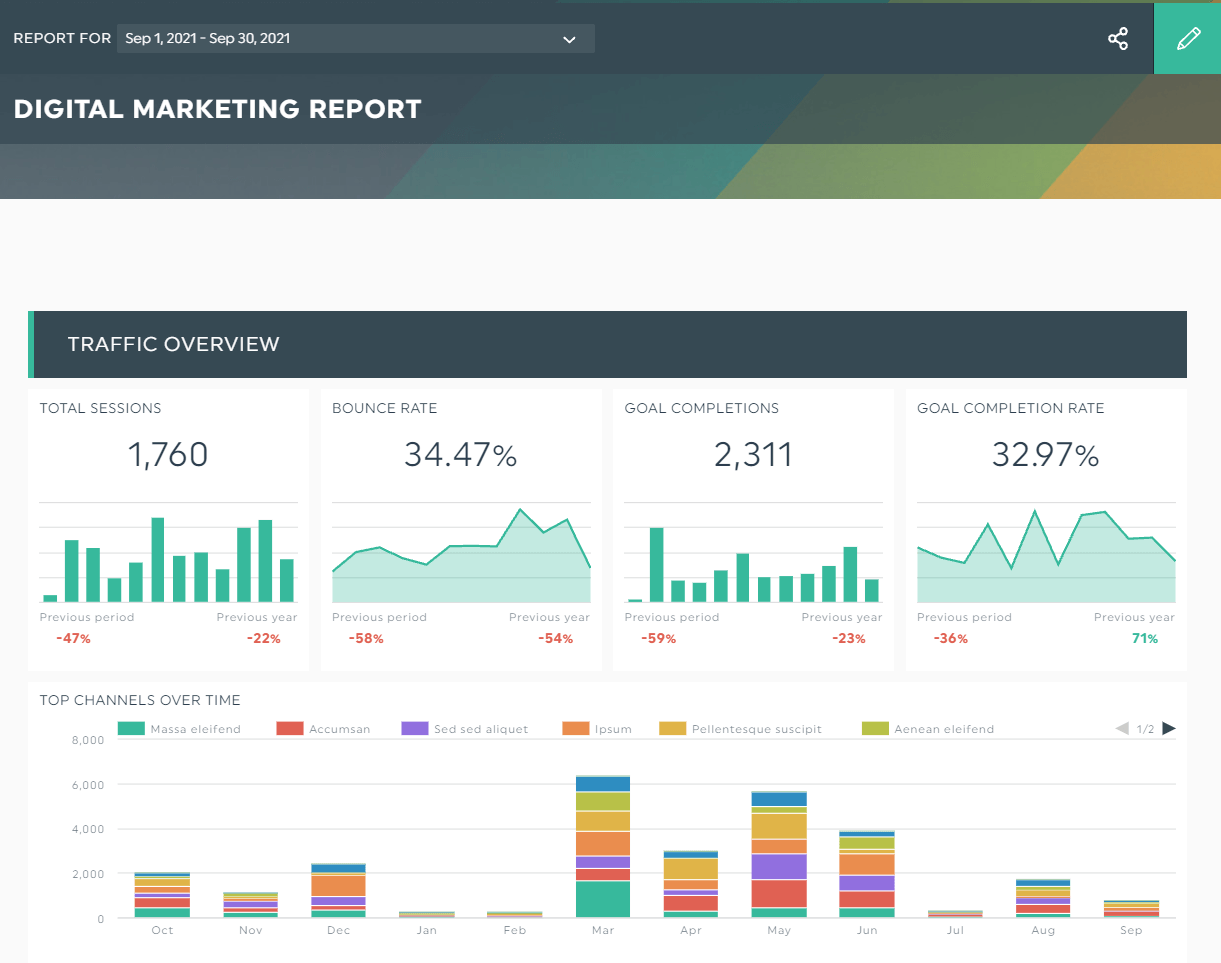Click the -58% previous period value

[x=366, y=638]
